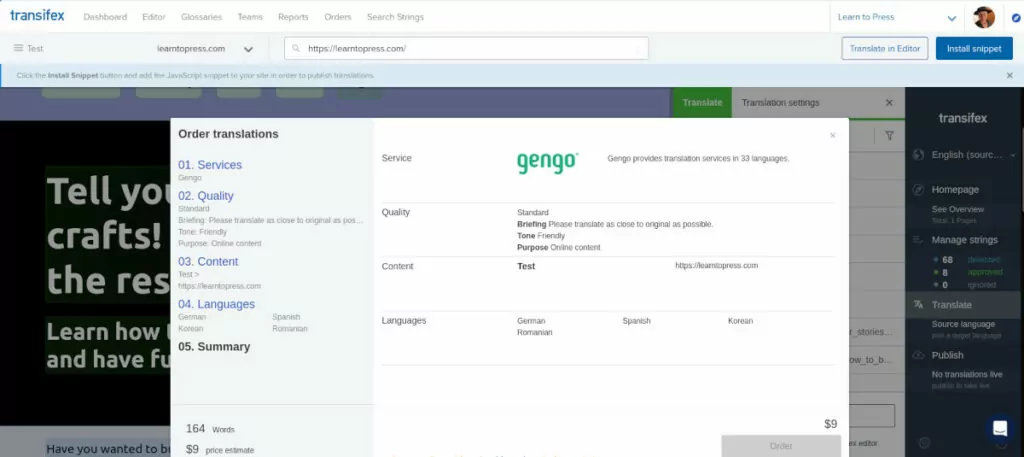Click the Install snippet button
Viewport: 1024px width, 457px height.
[974, 48]
